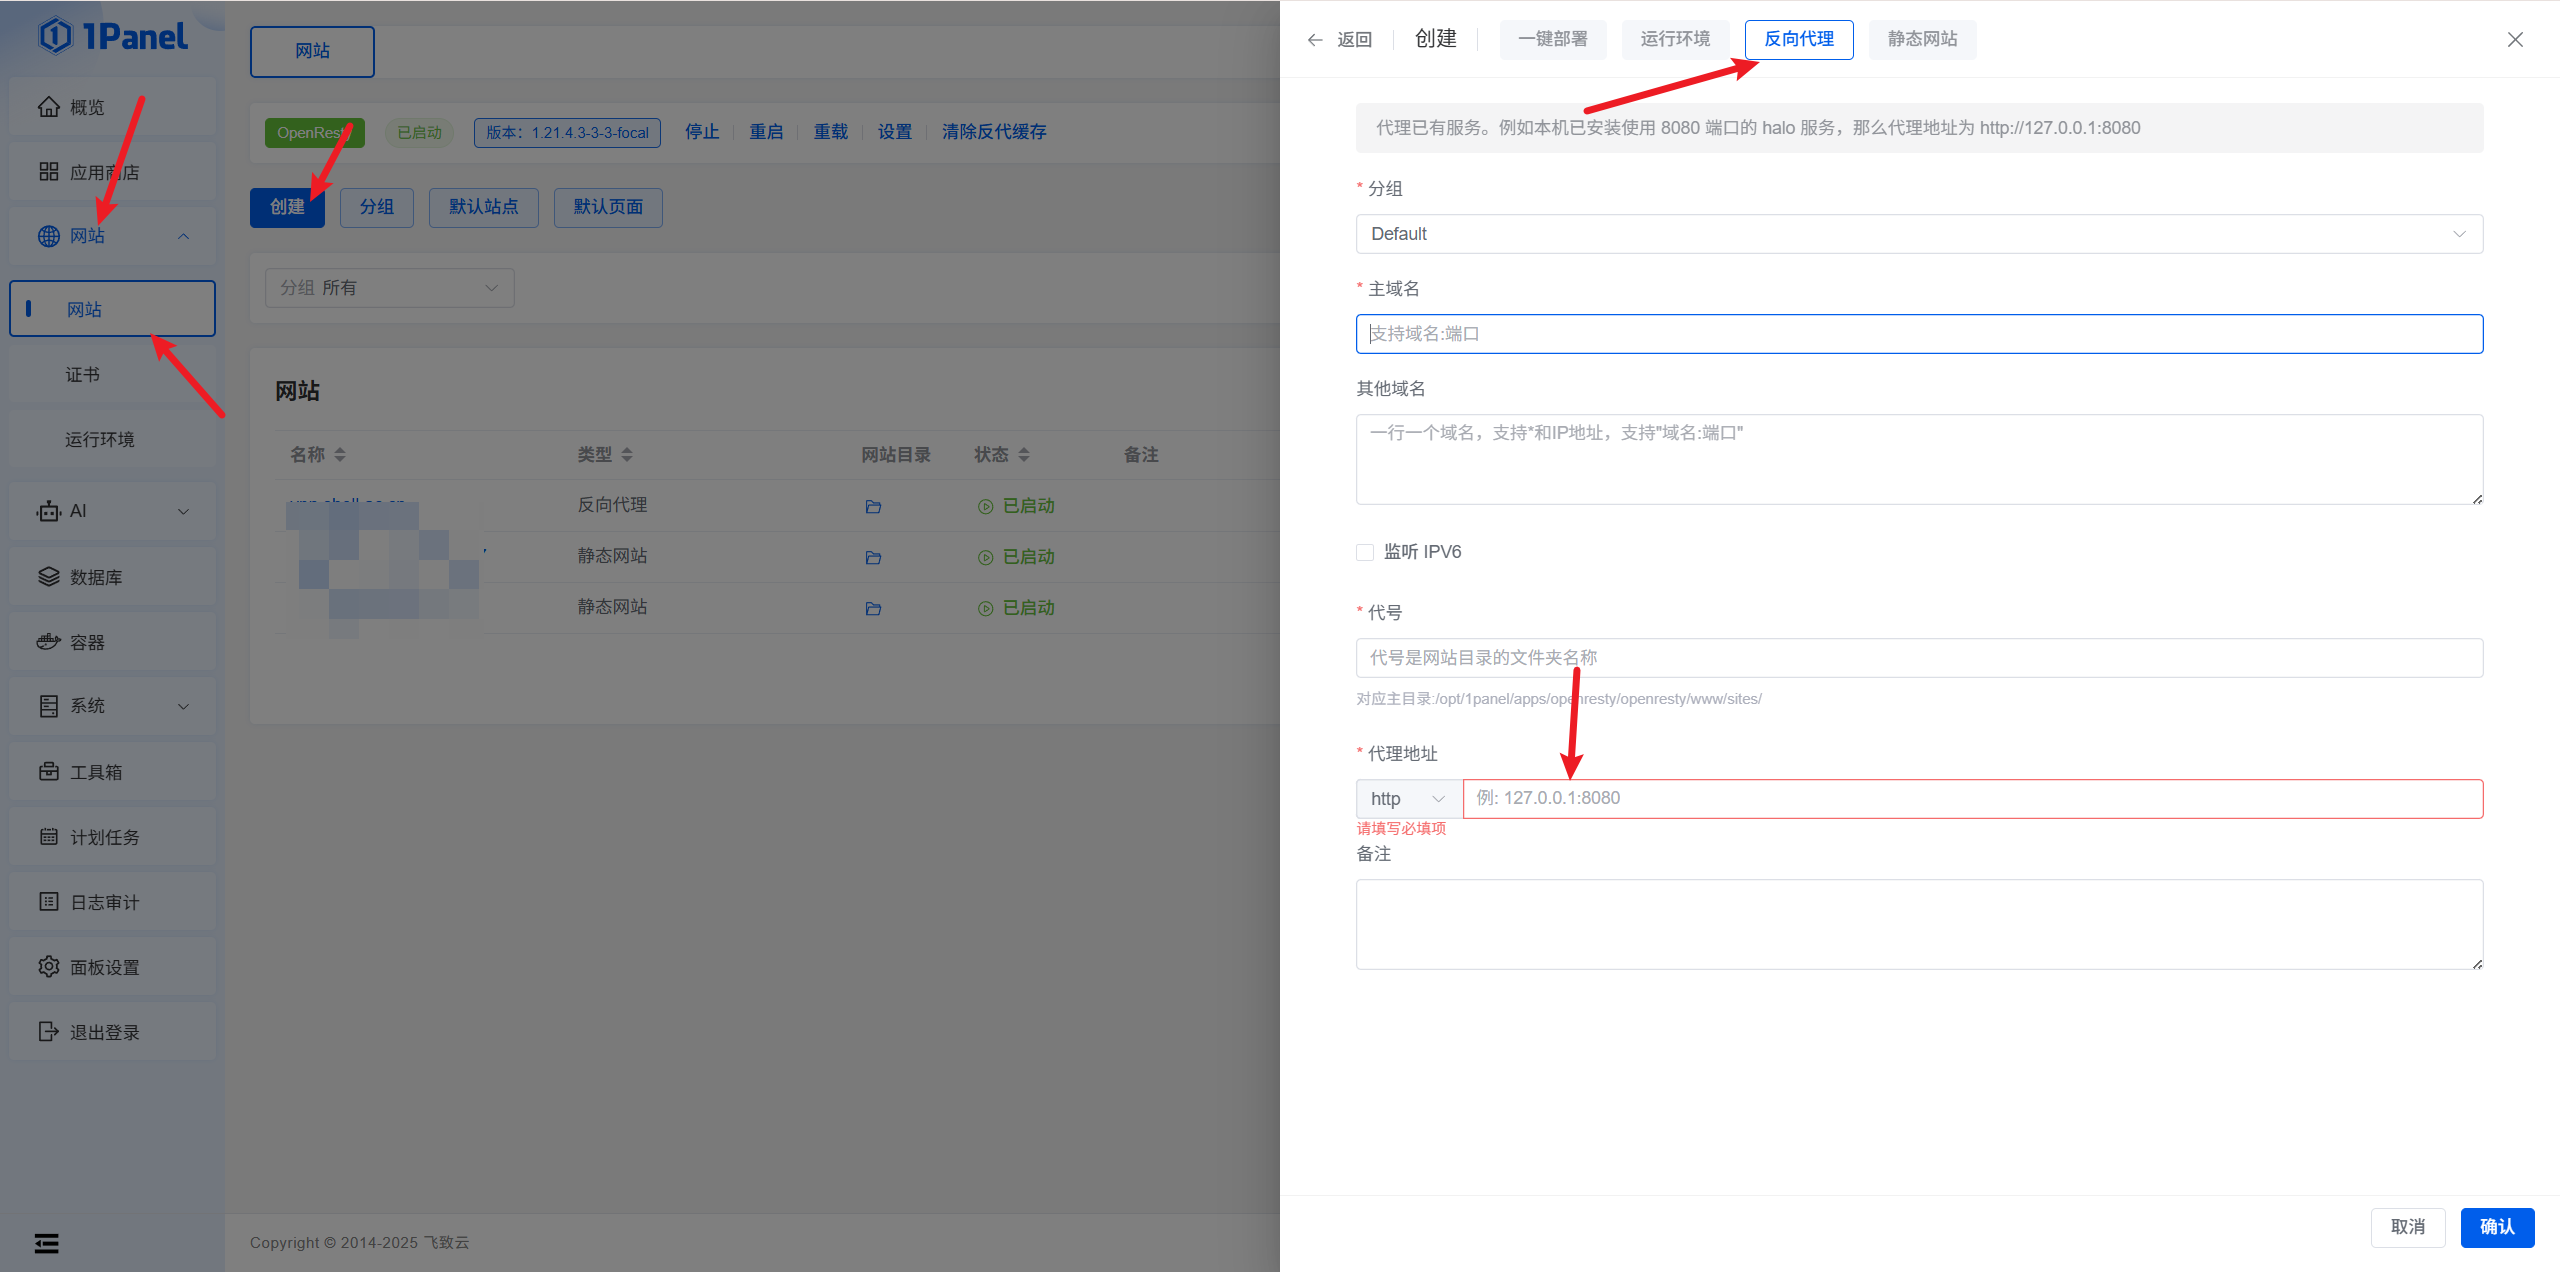Click the 确认 confirm button
The height and width of the screenshot is (1272, 2560).
click(2497, 1227)
